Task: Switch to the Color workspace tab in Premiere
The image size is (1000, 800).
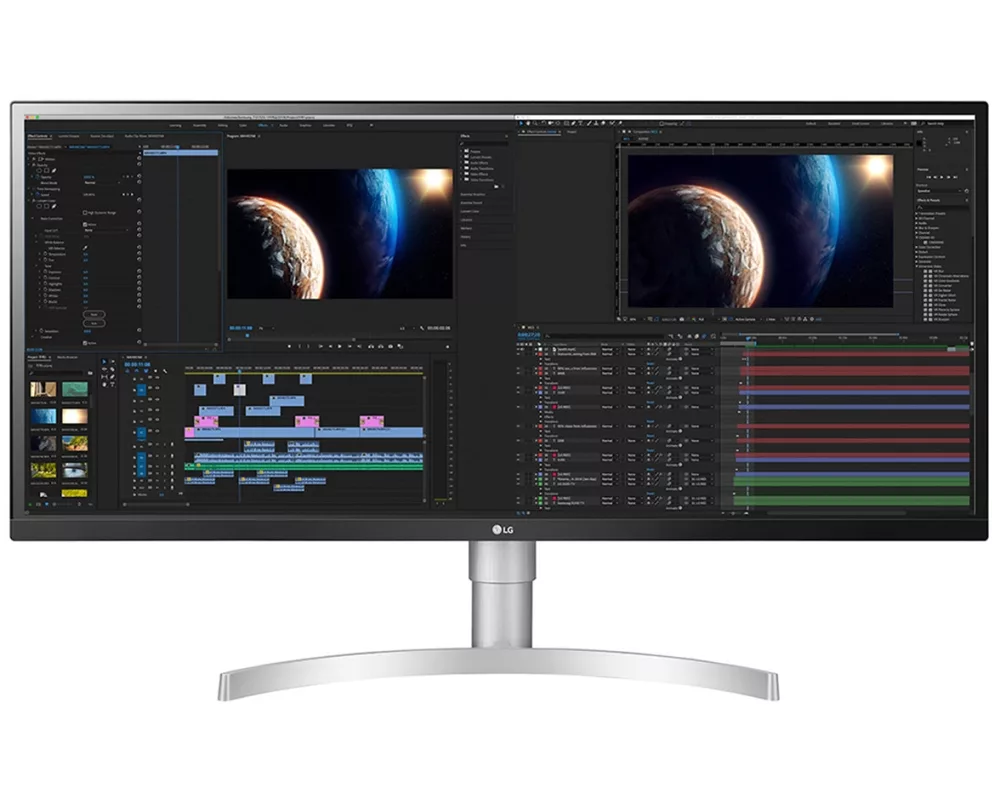Action: 242,123
